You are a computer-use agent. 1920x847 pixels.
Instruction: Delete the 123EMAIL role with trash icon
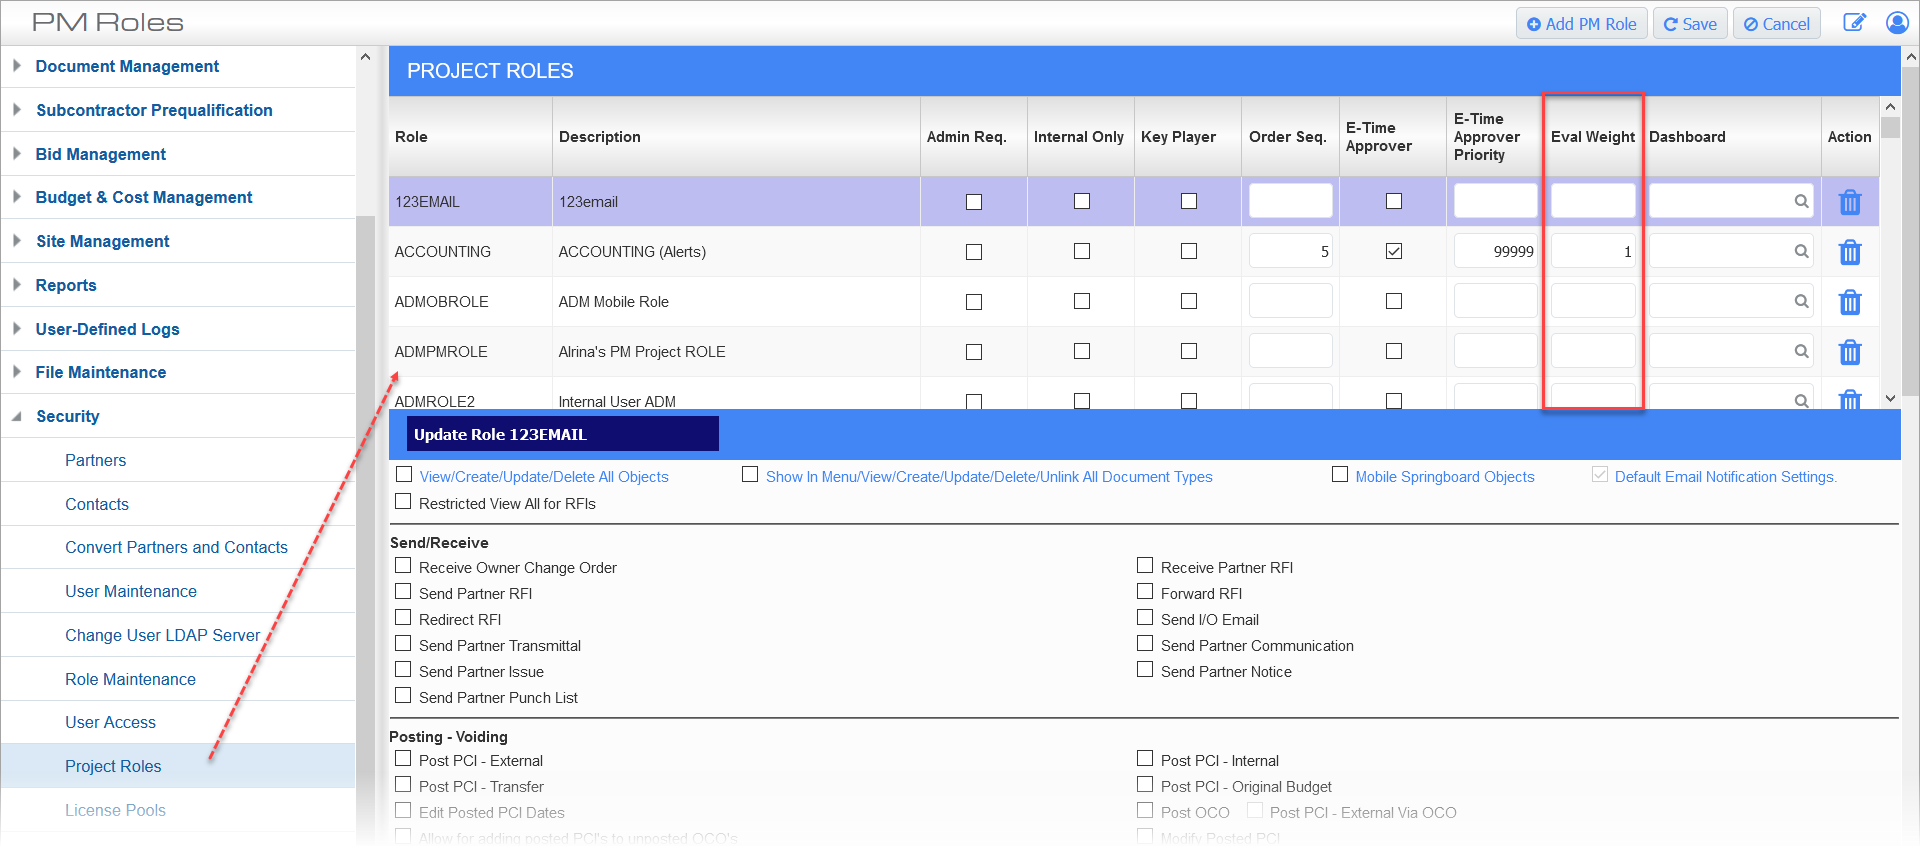1849,202
